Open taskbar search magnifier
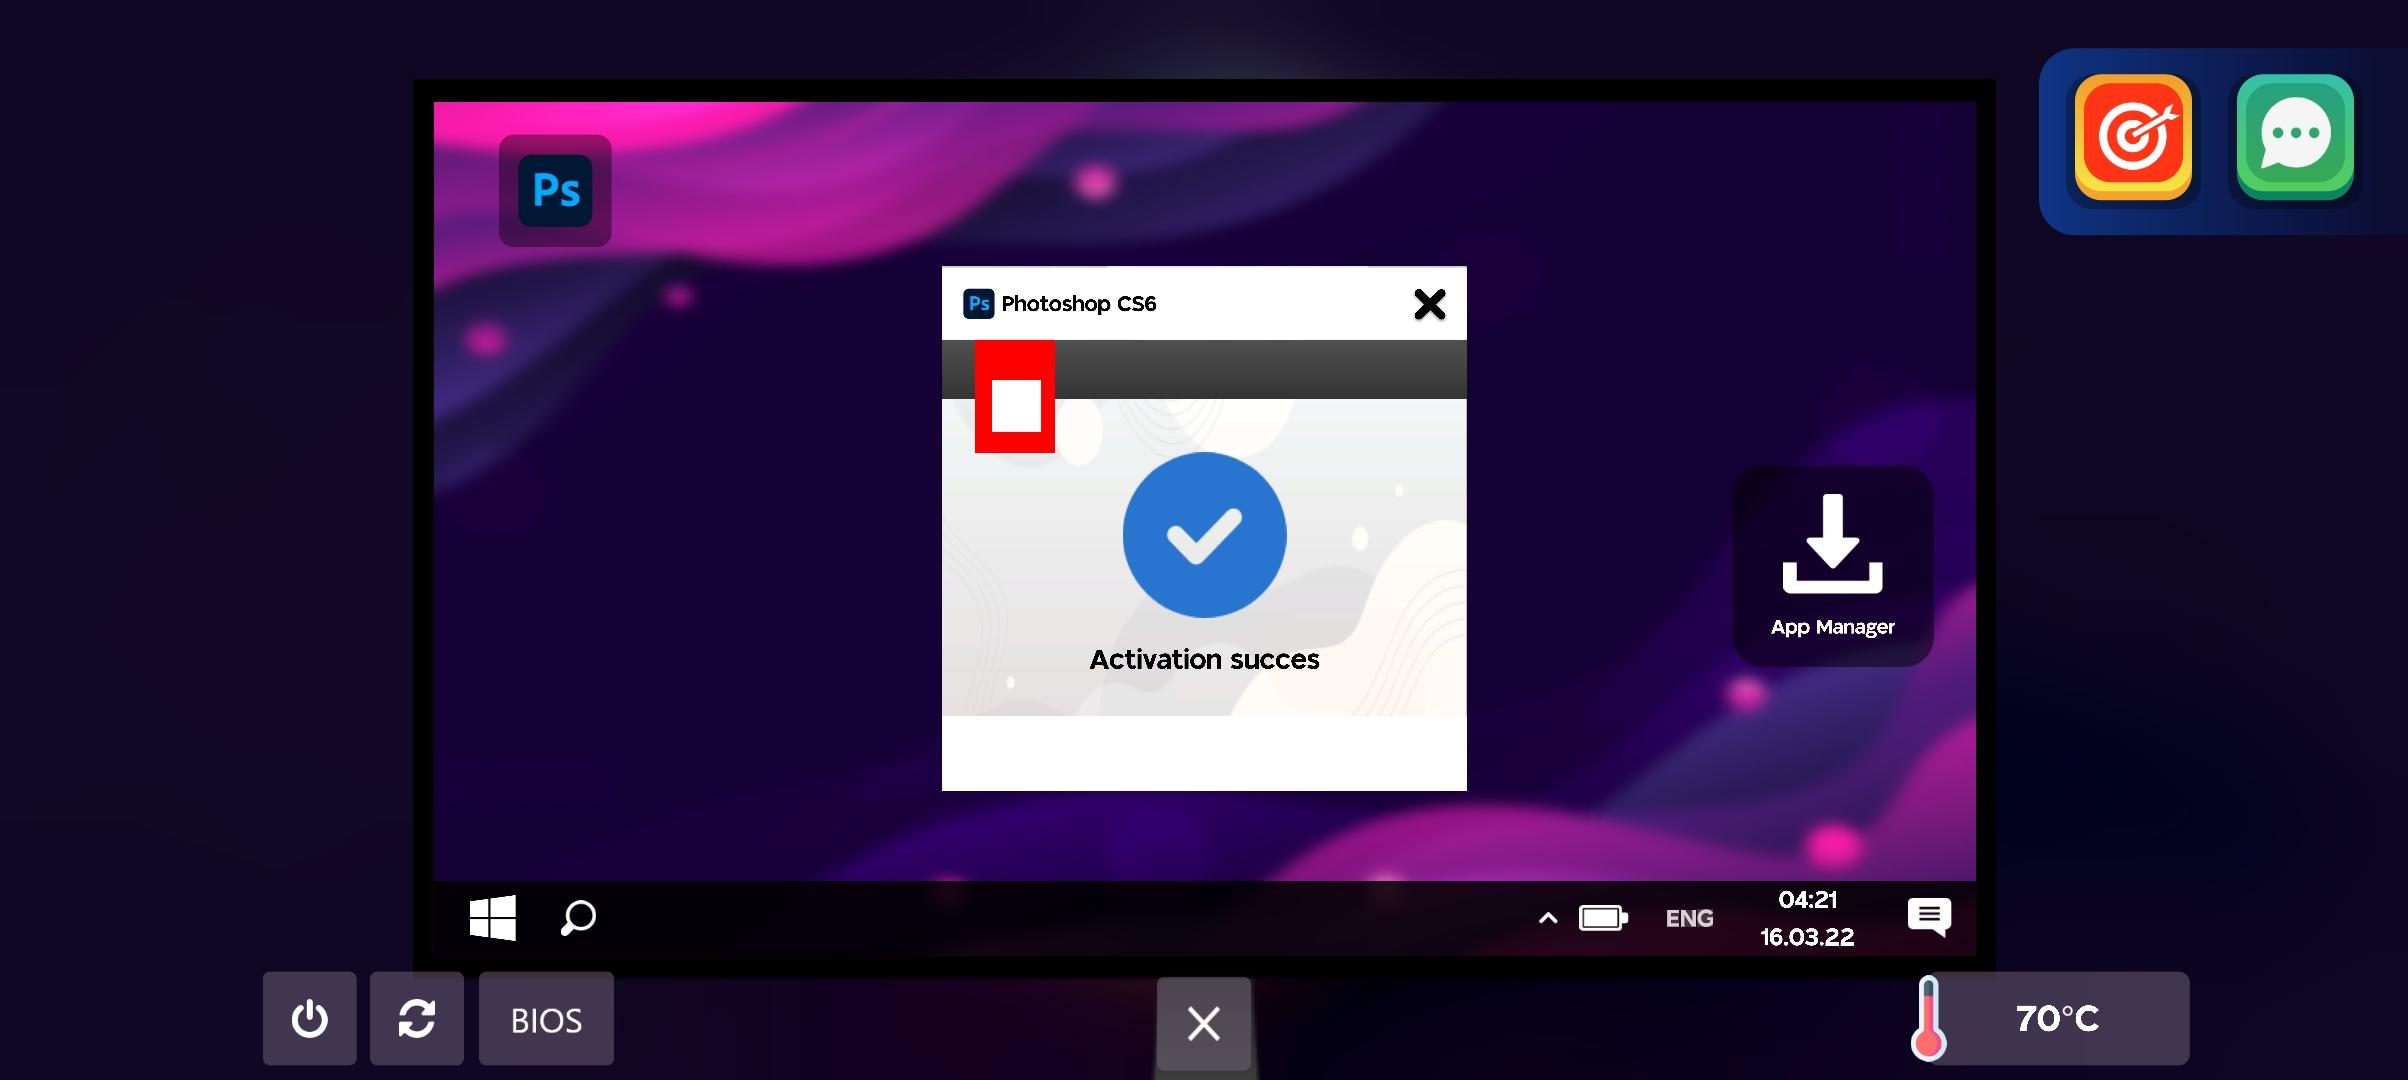Image resolution: width=2408 pixels, height=1080 pixels. 578,918
